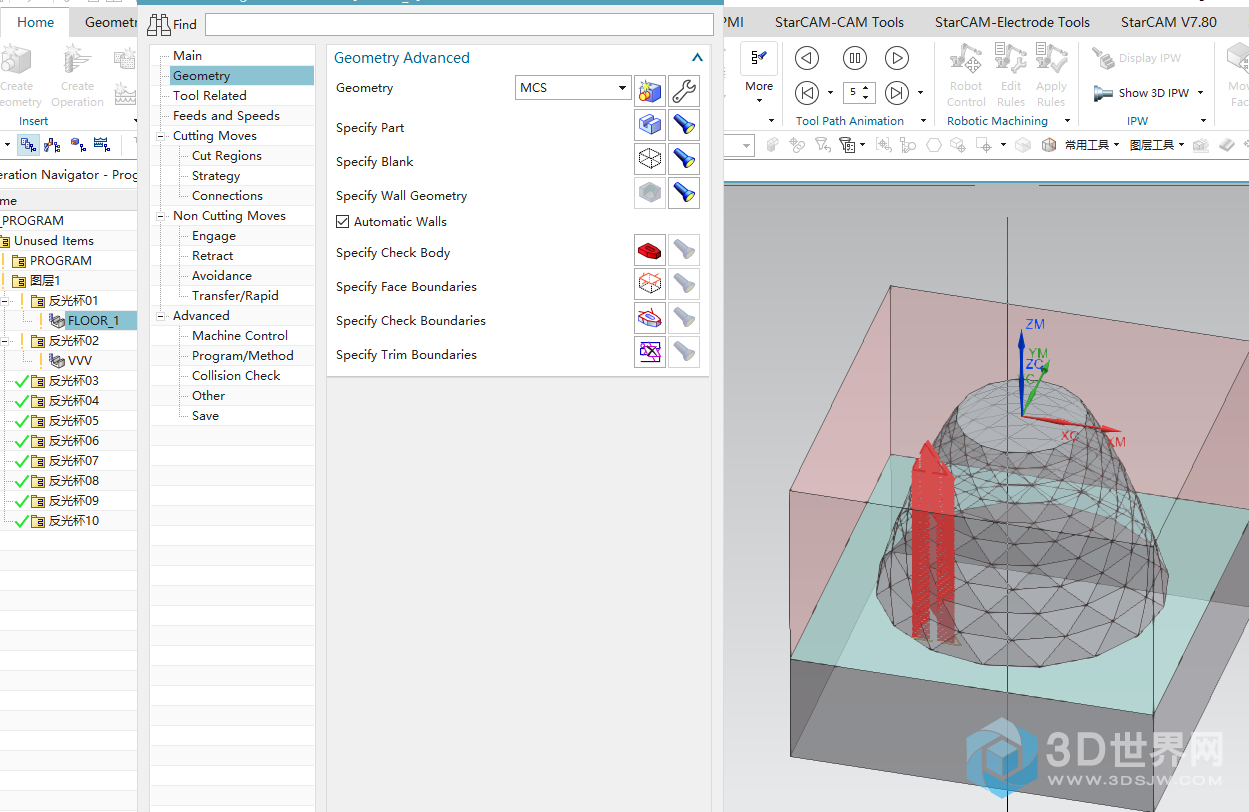Jump to next tool path step
This screenshot has width=1249, height=812.
pyautogui.click(x=897, y=93)
